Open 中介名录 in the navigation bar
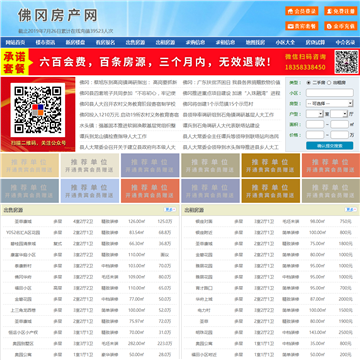The height and width of the screenshot is (360, 360). [345, 42]
